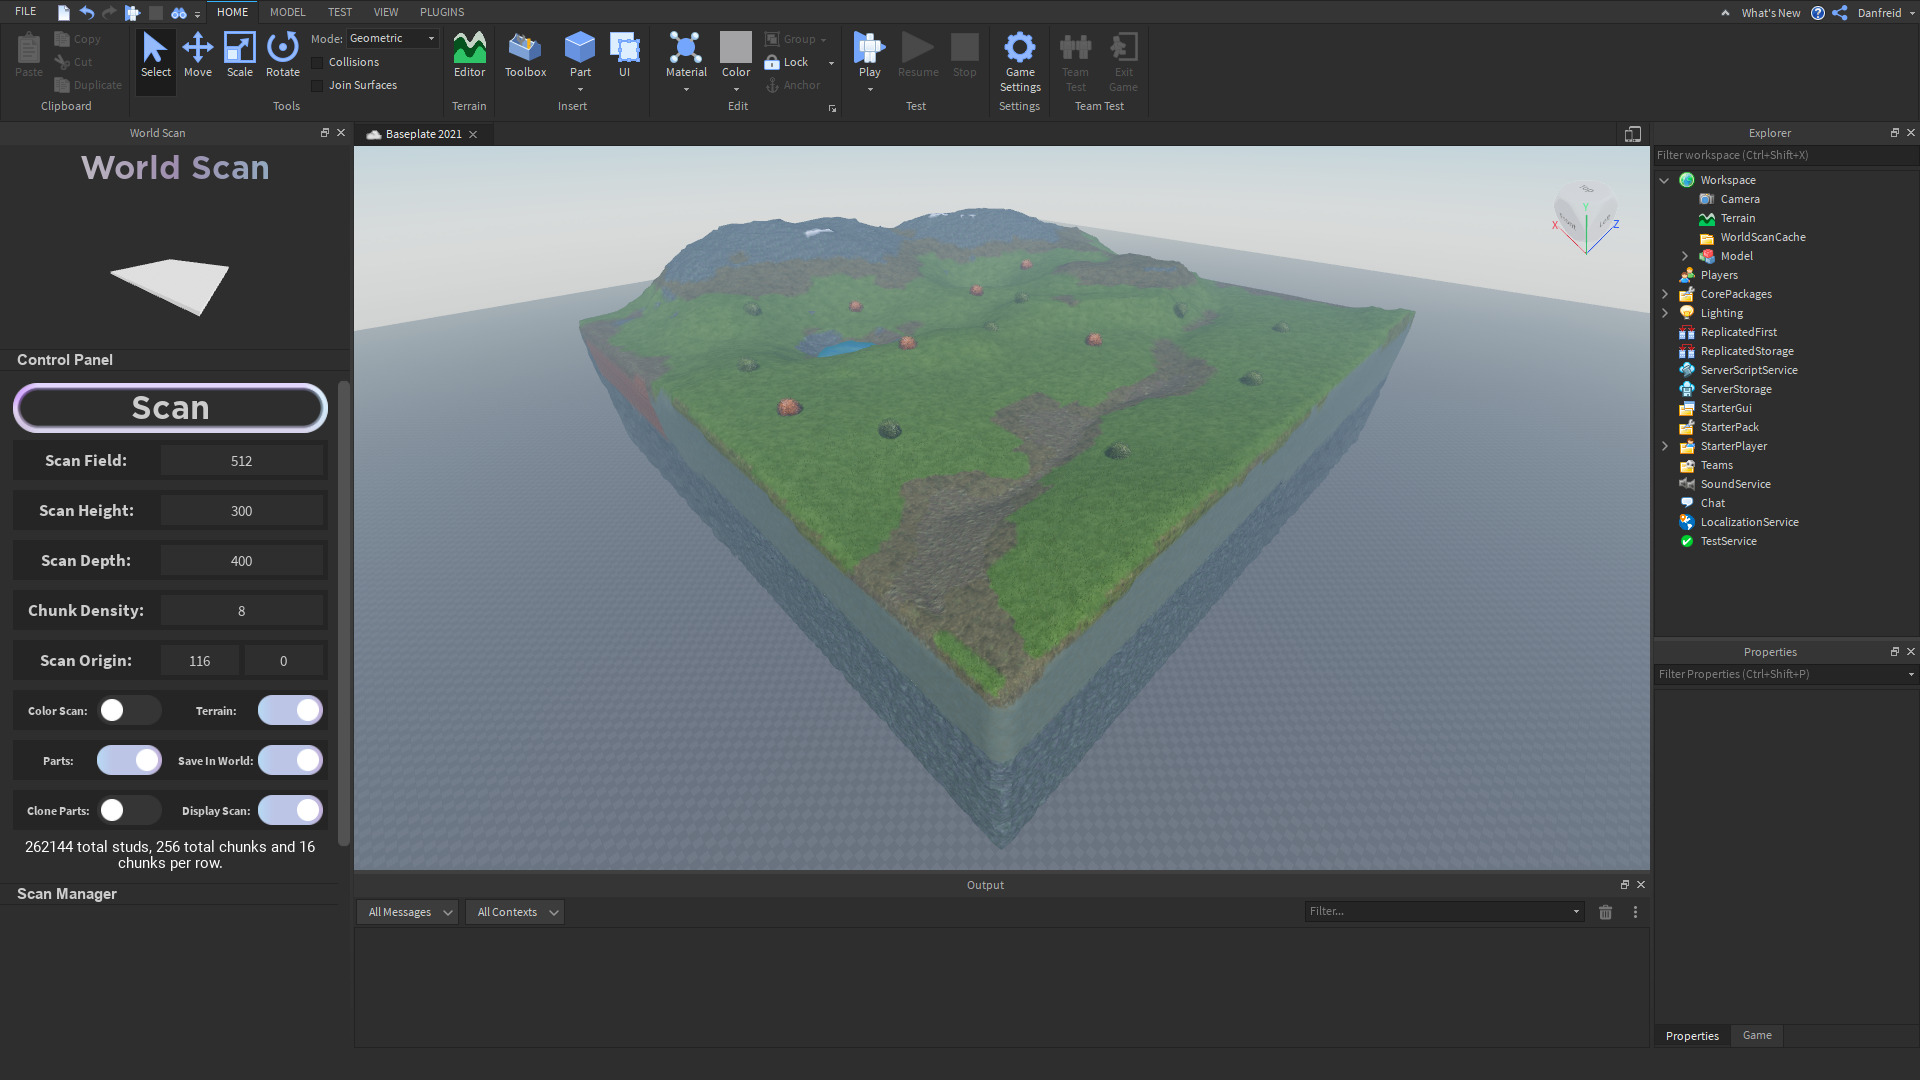Open the What's New link
Viewport: 1920px width, 1080px height.
coord(1770,13)
